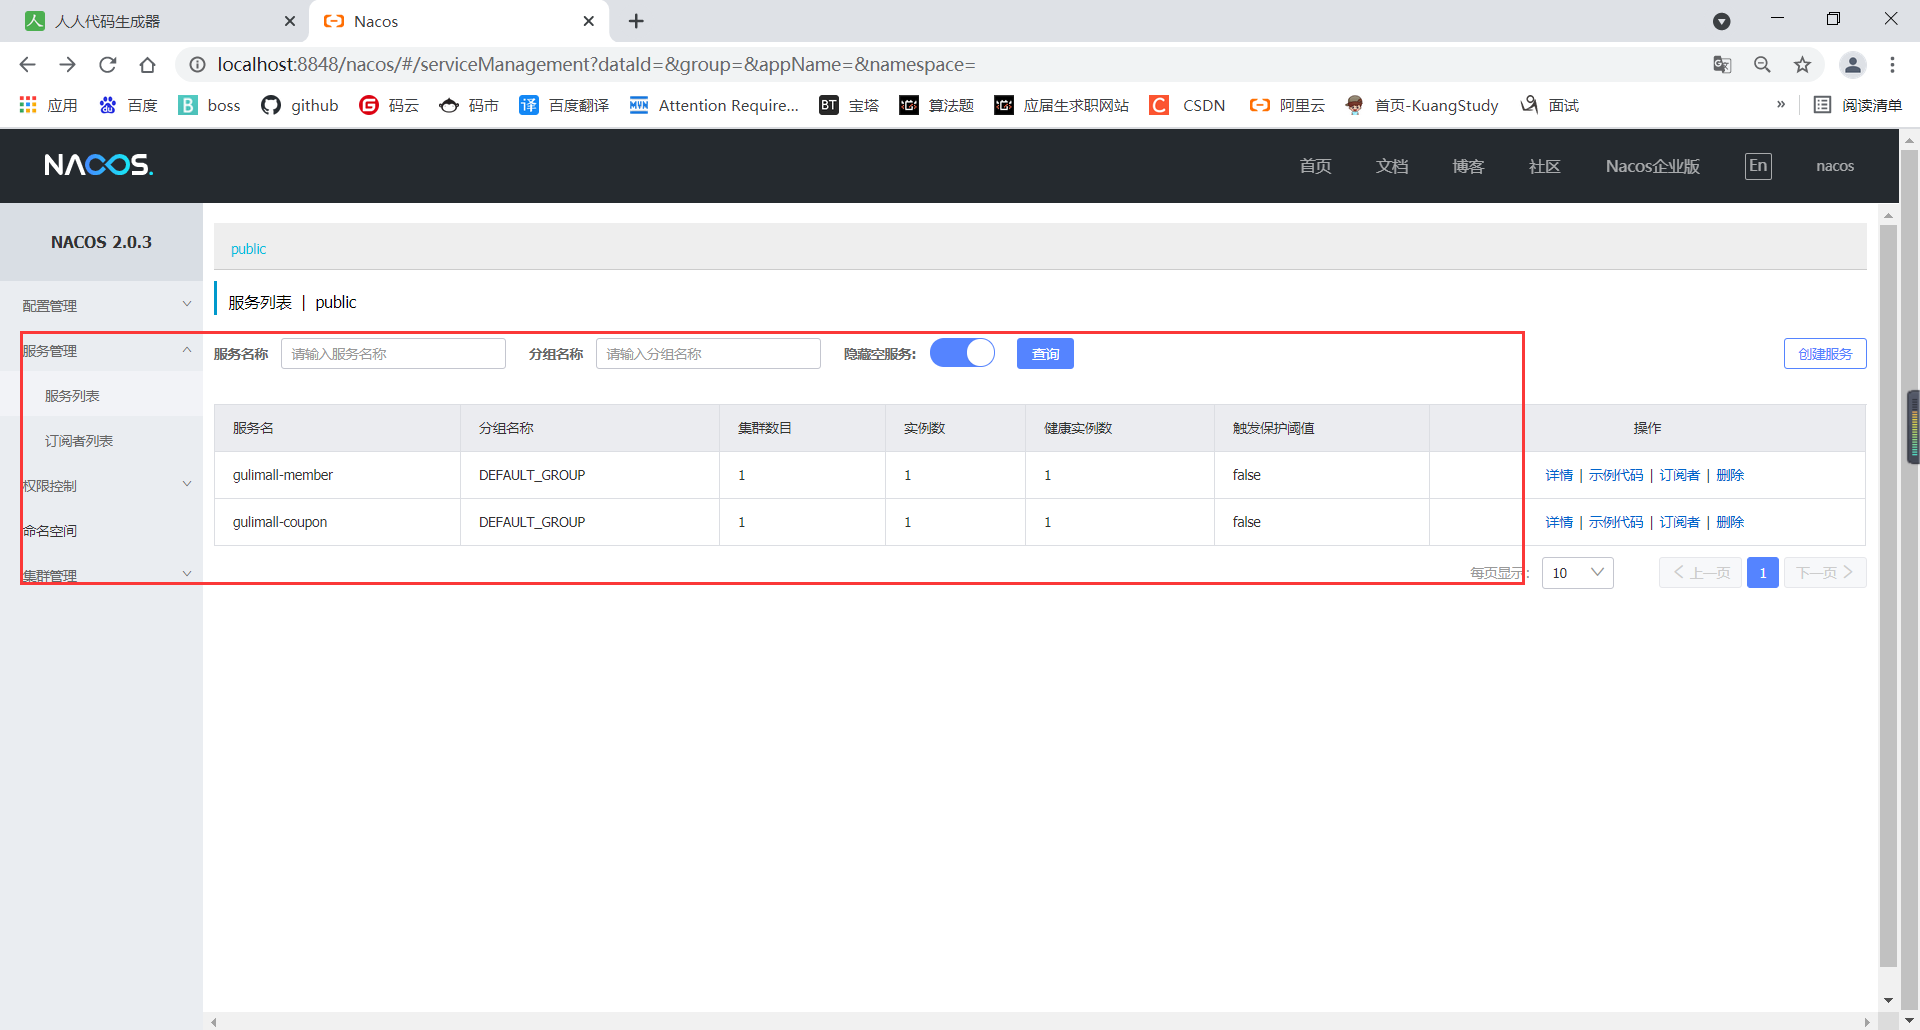Open the 百度翻译 bookmark
This screenshot has height=1030, width=1920.
coord(564,105)
